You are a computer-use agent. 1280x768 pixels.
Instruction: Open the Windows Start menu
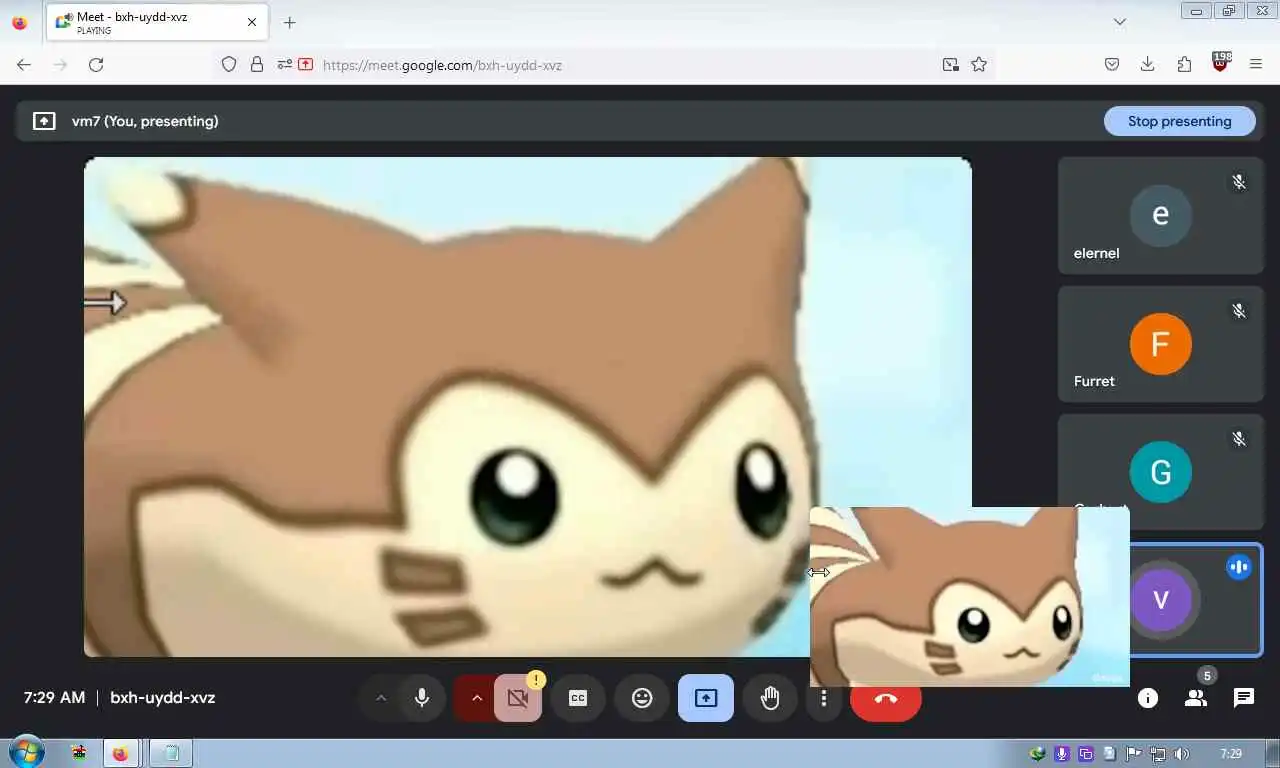point(25,752)
